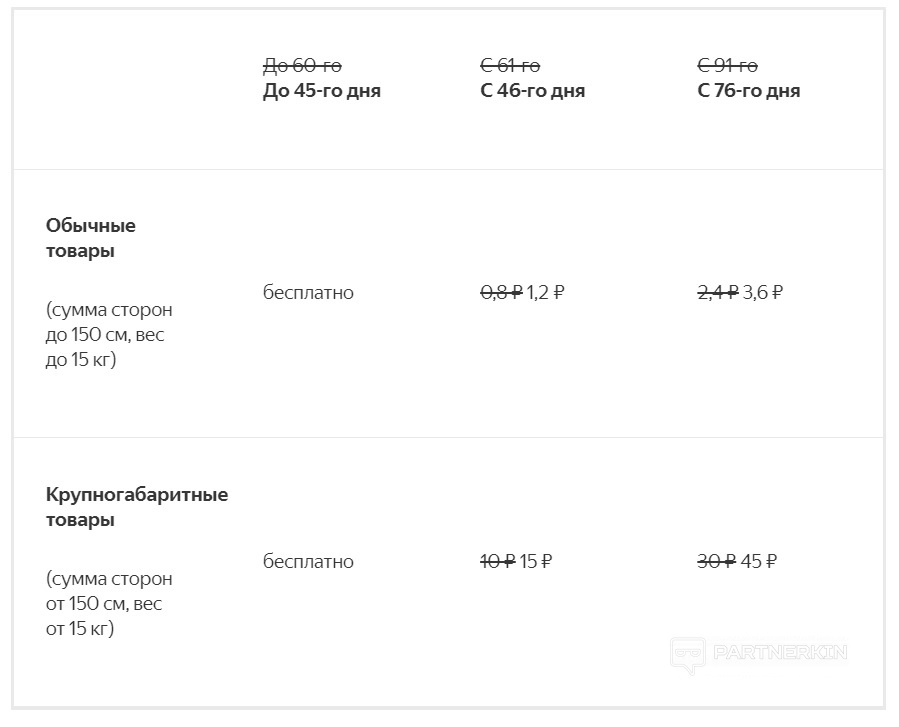Click the crossed-out 'С 91-го' header text

point(727,66)
